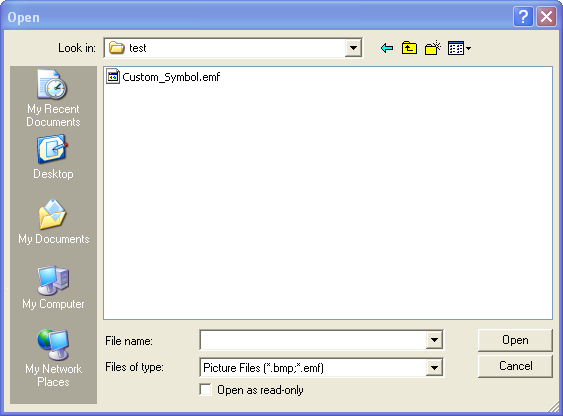Click the Up One Level folder icon
Screen dimensions: 563x416
pyautogui.click(x=409, y=48)
